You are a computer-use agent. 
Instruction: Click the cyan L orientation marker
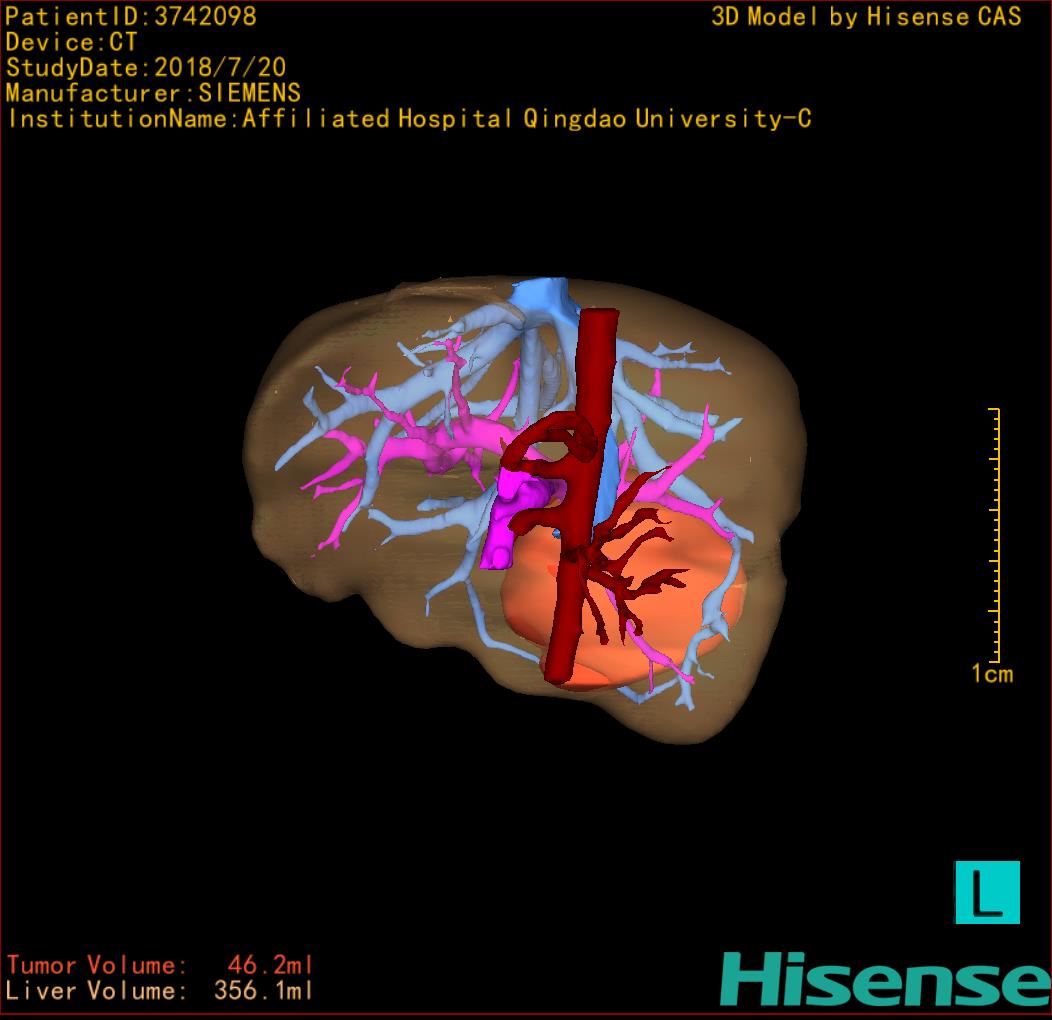click(987, 892)
